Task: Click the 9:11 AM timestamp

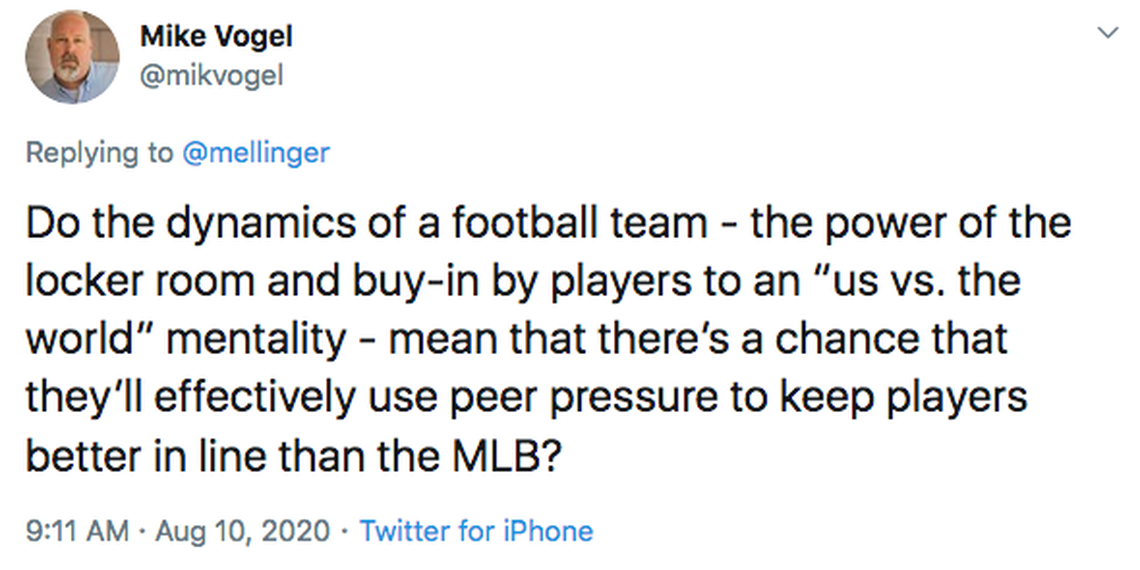Action: (76, 530)
